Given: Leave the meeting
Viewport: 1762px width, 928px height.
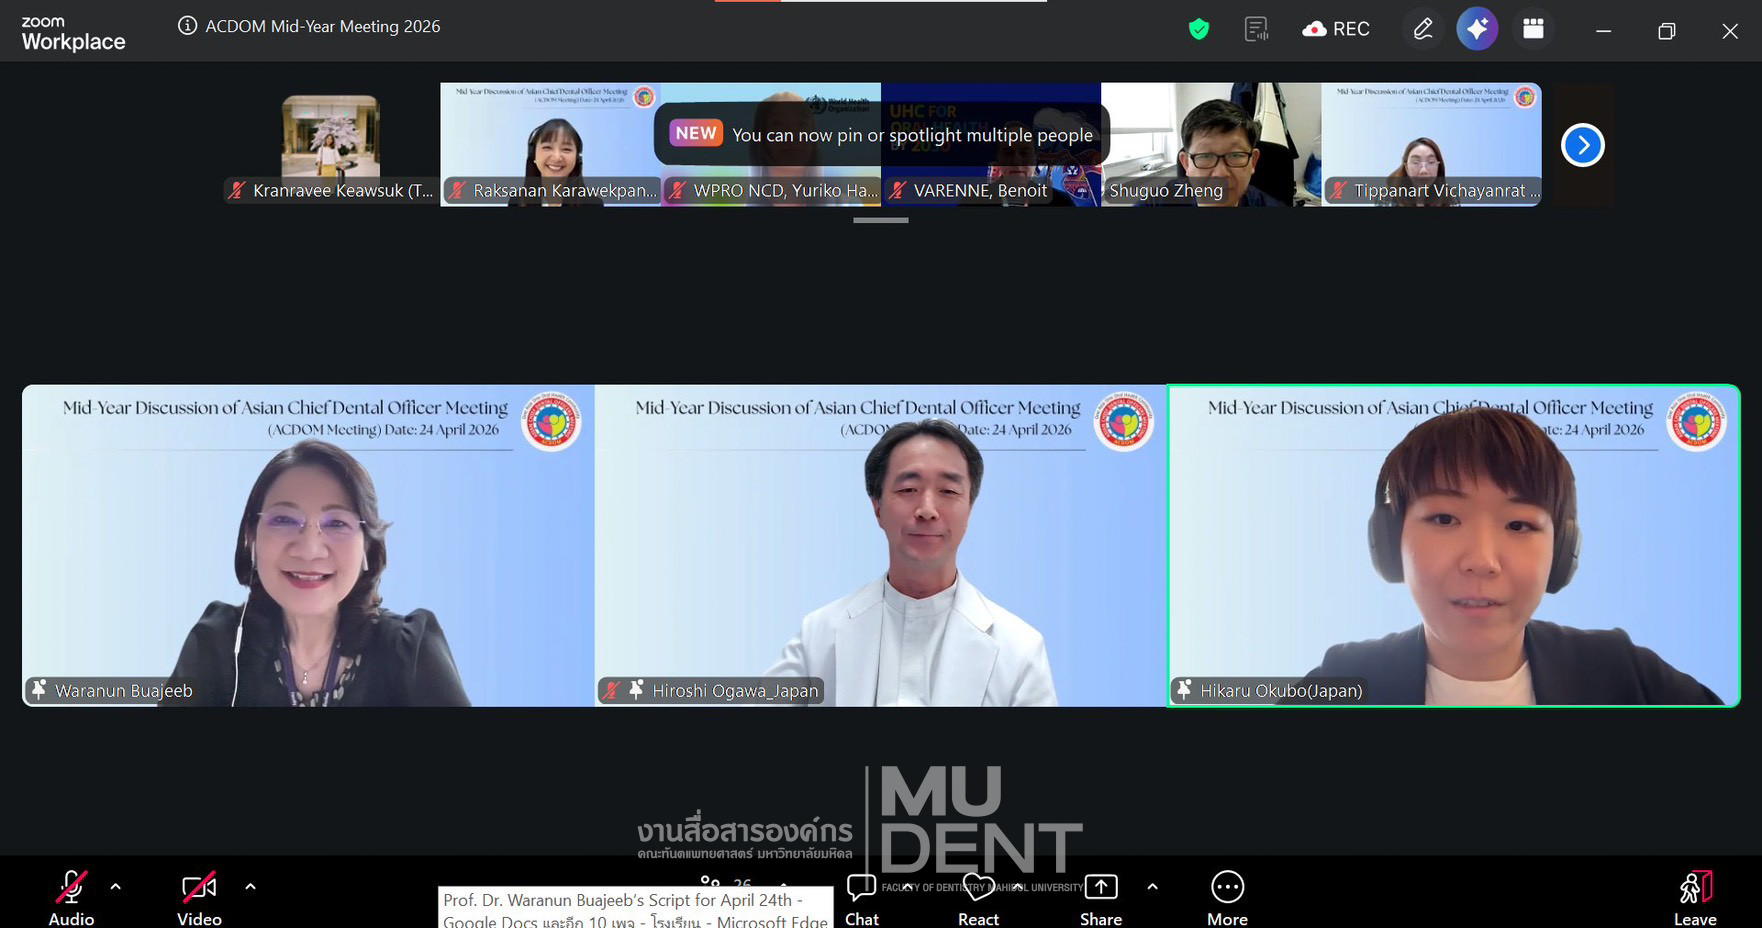Looking at the screenshot, I should [1695, 897].
